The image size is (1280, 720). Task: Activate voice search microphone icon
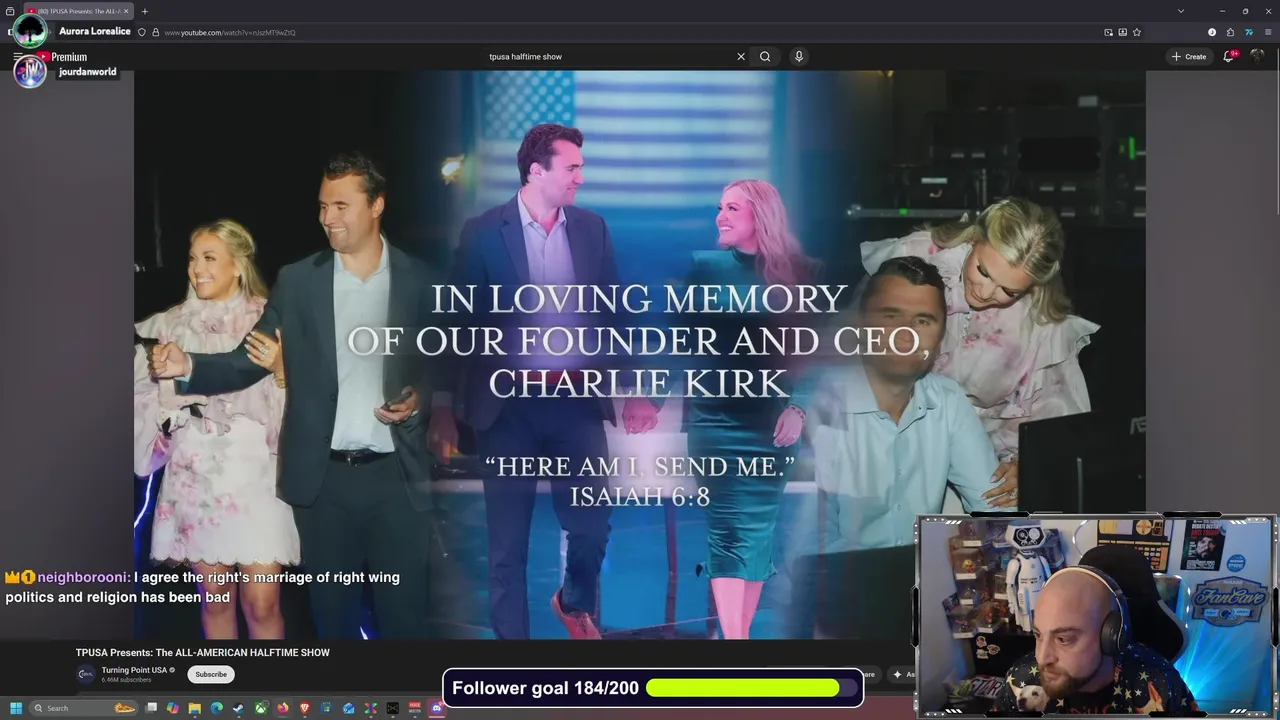(x=798, y=57)
